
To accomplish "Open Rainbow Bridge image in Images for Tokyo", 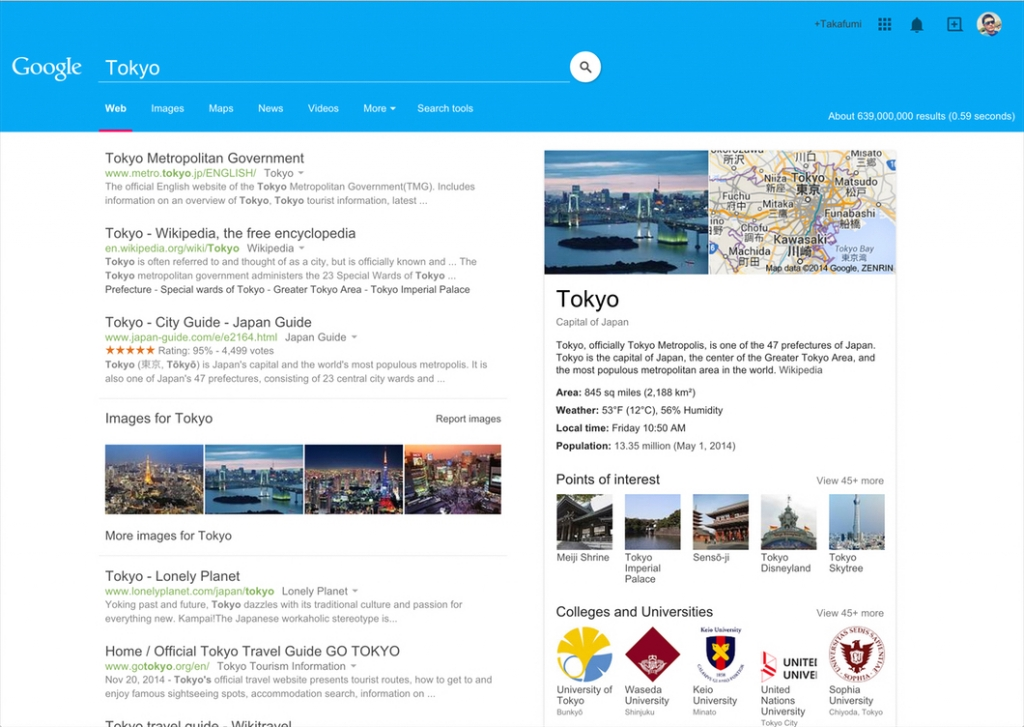I will pos(254,479).
